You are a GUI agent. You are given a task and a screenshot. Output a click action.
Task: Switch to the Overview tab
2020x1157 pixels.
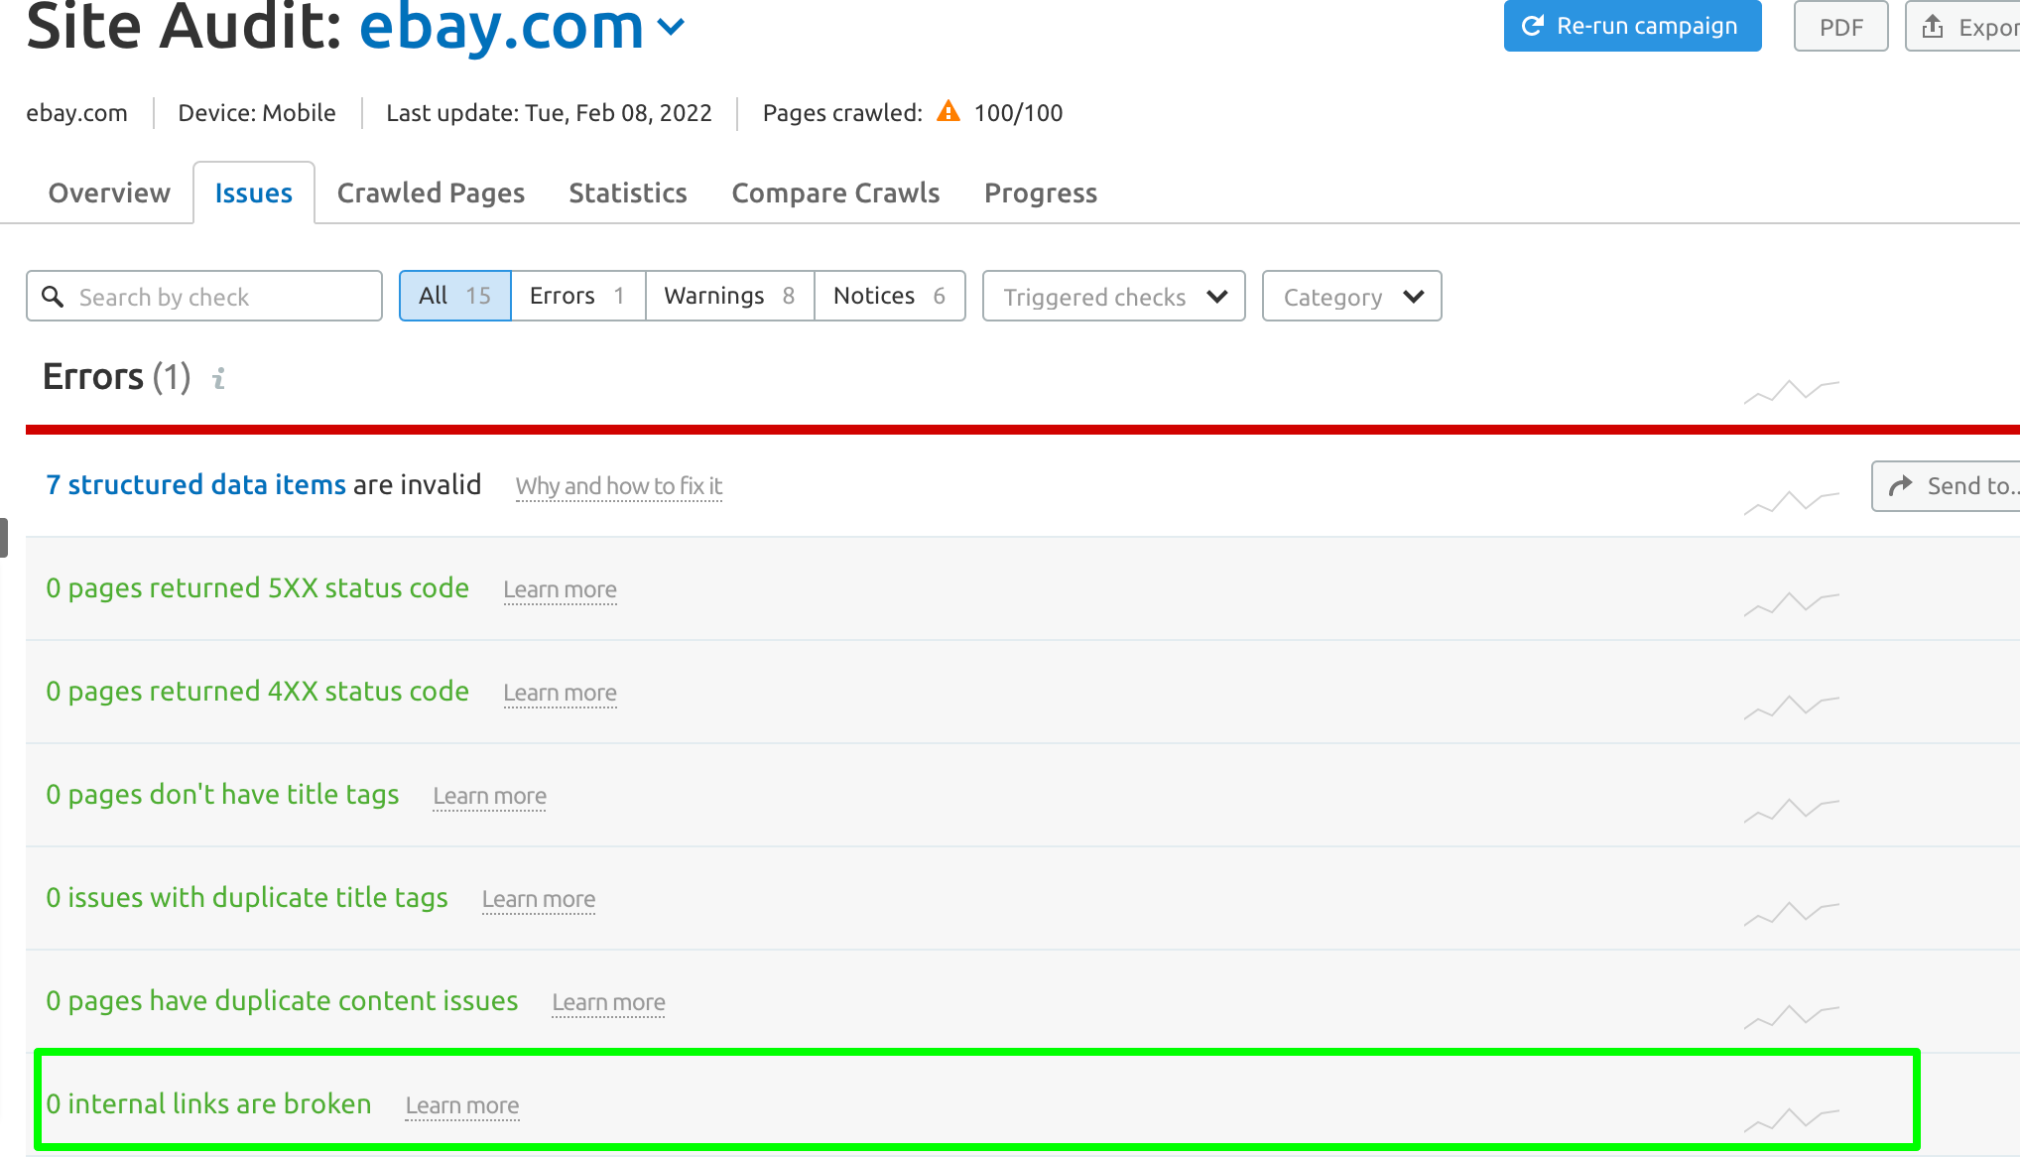click(110, 193)
